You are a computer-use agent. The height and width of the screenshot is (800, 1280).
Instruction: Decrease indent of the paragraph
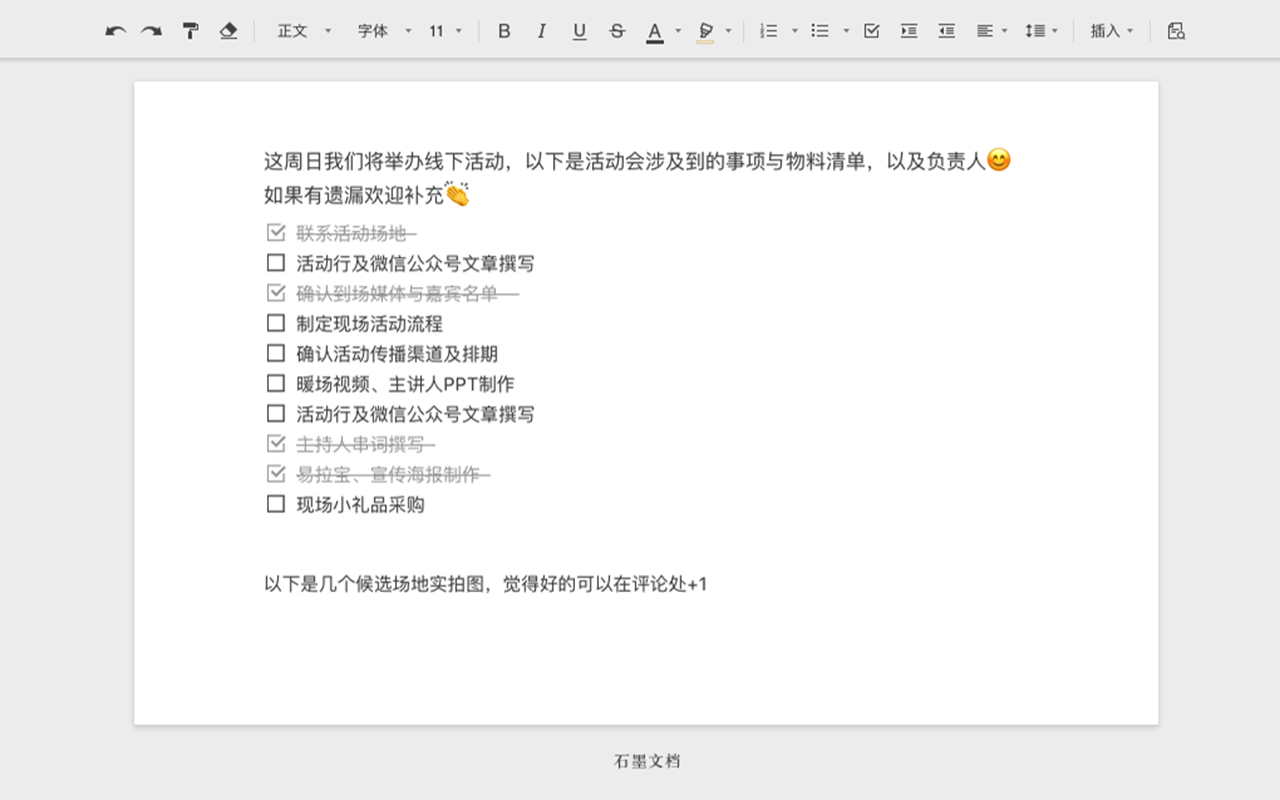tap(946, 31)
